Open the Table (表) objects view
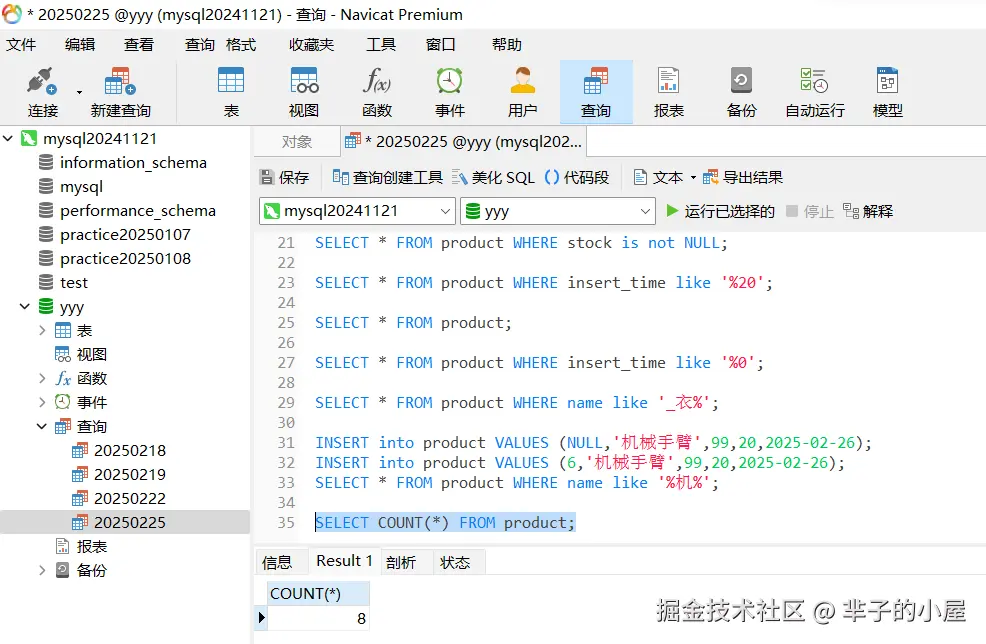Viewport: 986px width, 644px height. (x=231, y=92)
